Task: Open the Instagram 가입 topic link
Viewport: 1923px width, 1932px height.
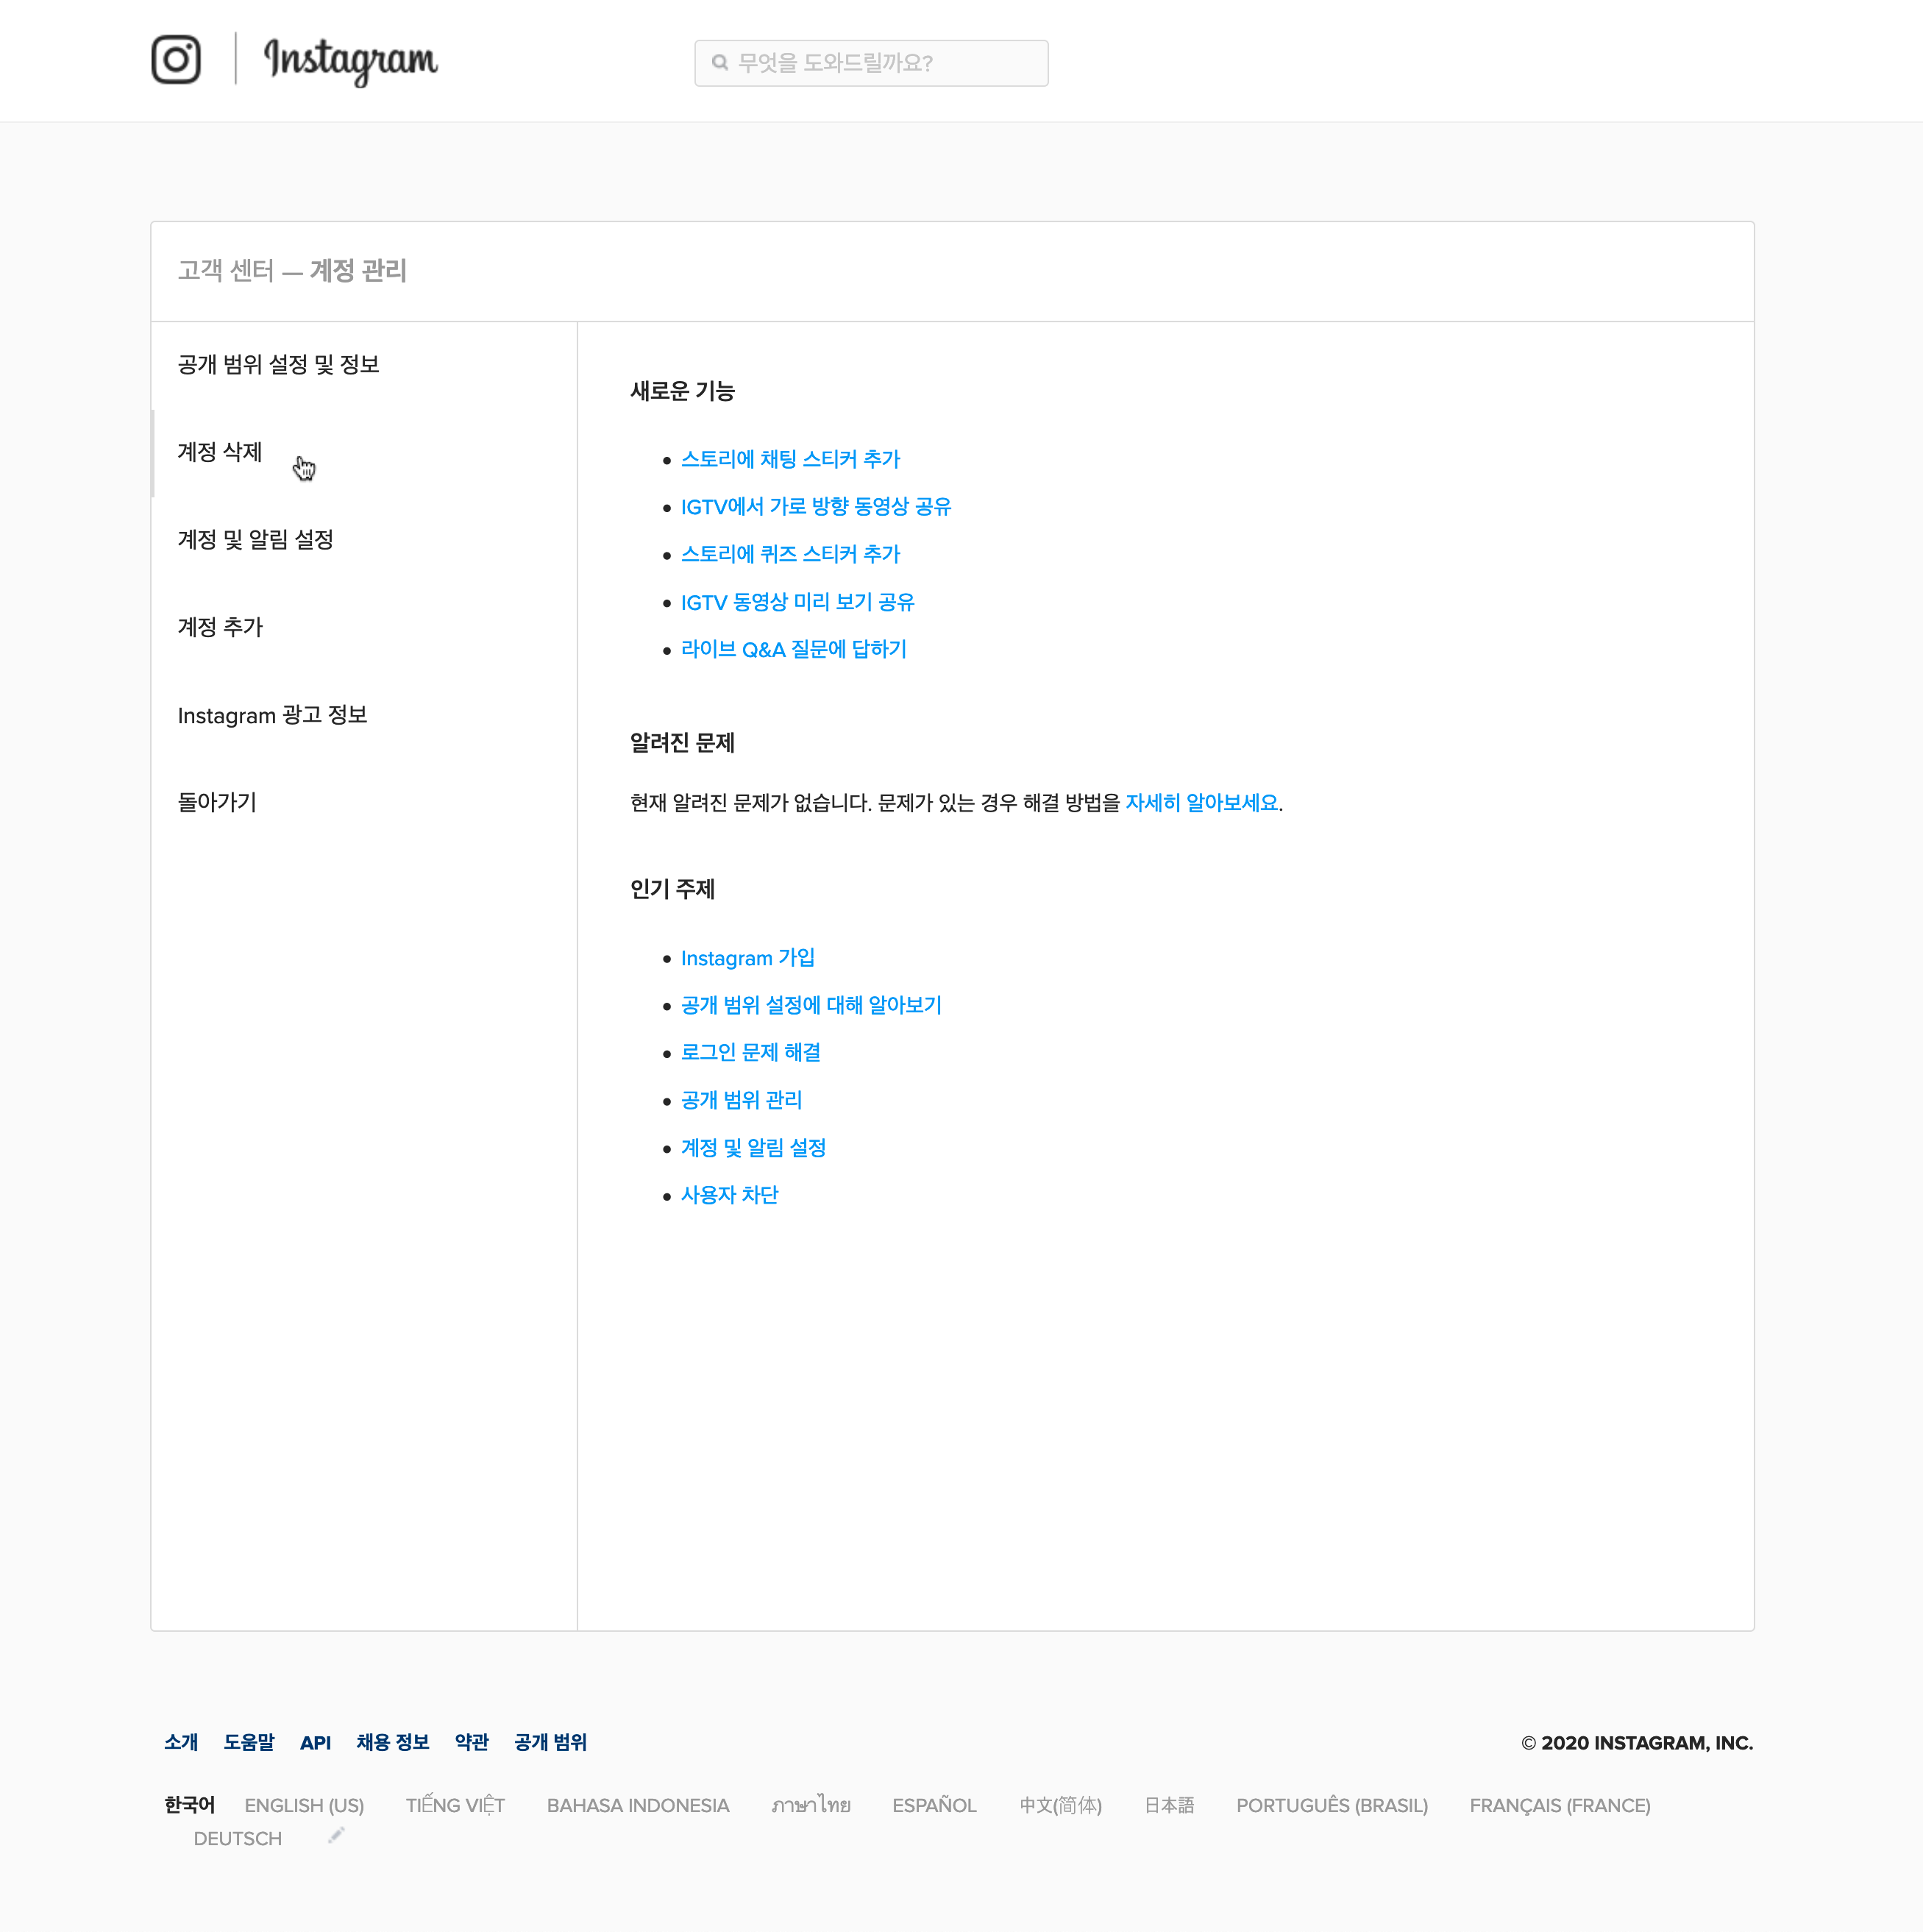Action: click(x=748, y=958)
